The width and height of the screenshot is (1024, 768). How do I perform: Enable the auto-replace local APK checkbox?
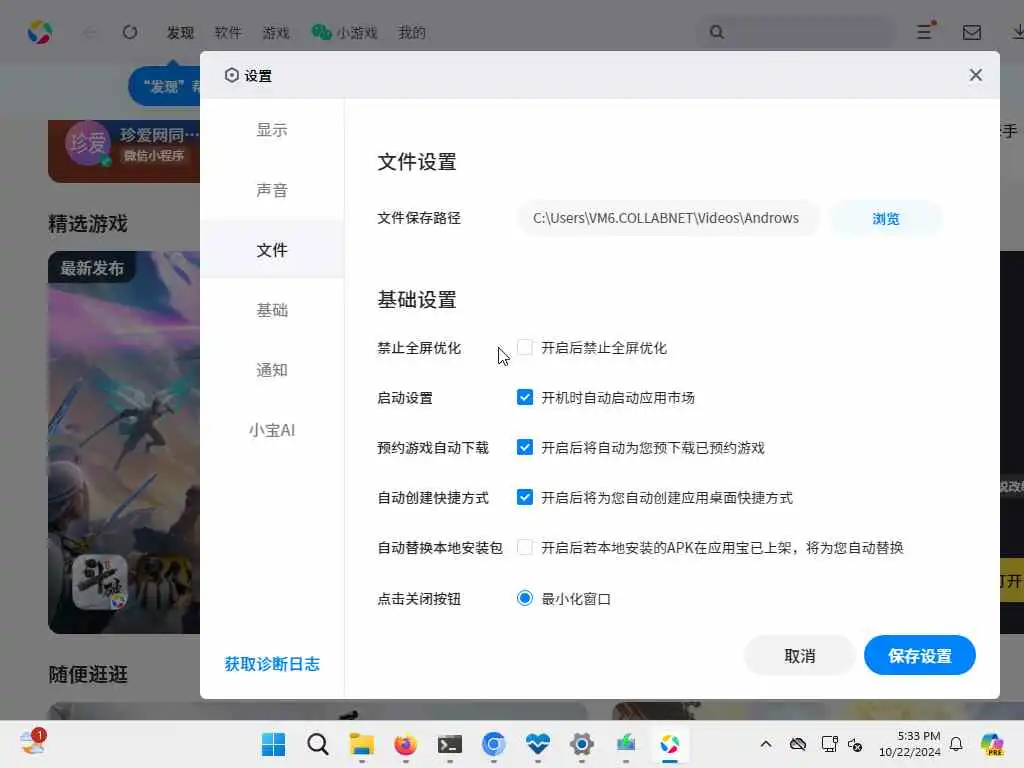pos(524,547)
